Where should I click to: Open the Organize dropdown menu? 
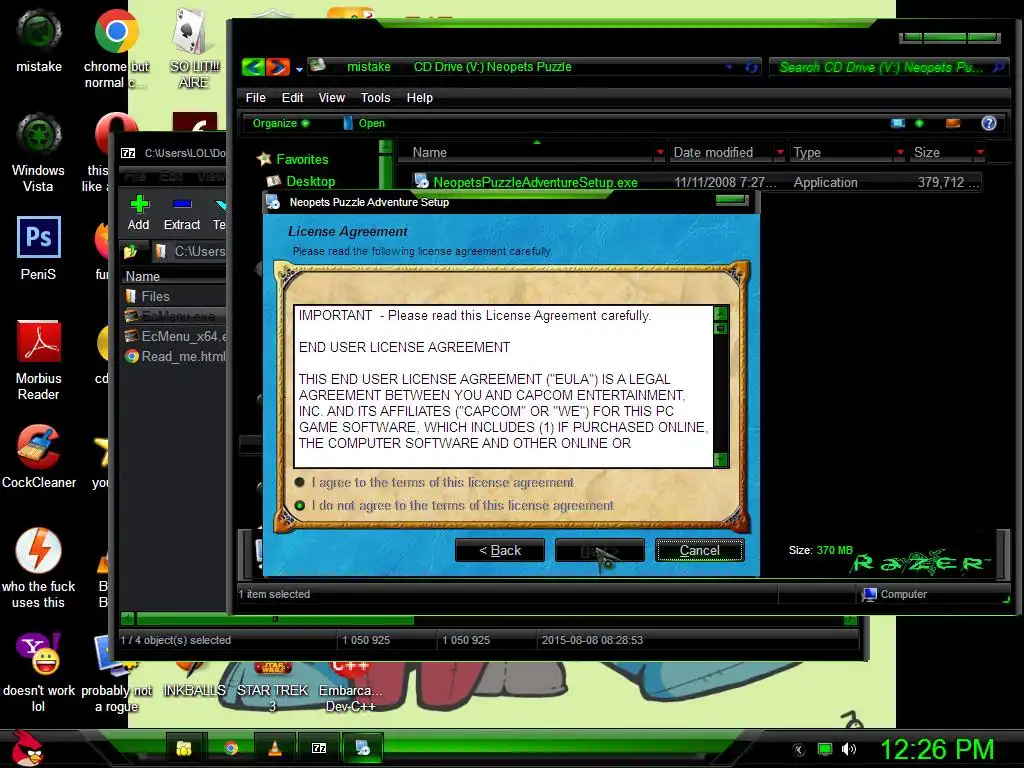280,123
